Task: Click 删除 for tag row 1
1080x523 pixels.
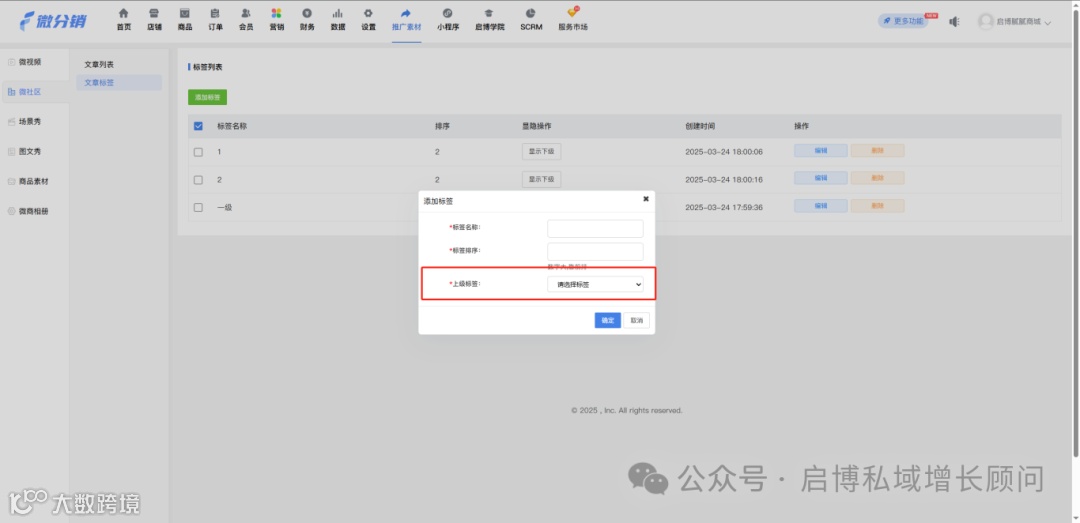Action: tap(877, 151)
